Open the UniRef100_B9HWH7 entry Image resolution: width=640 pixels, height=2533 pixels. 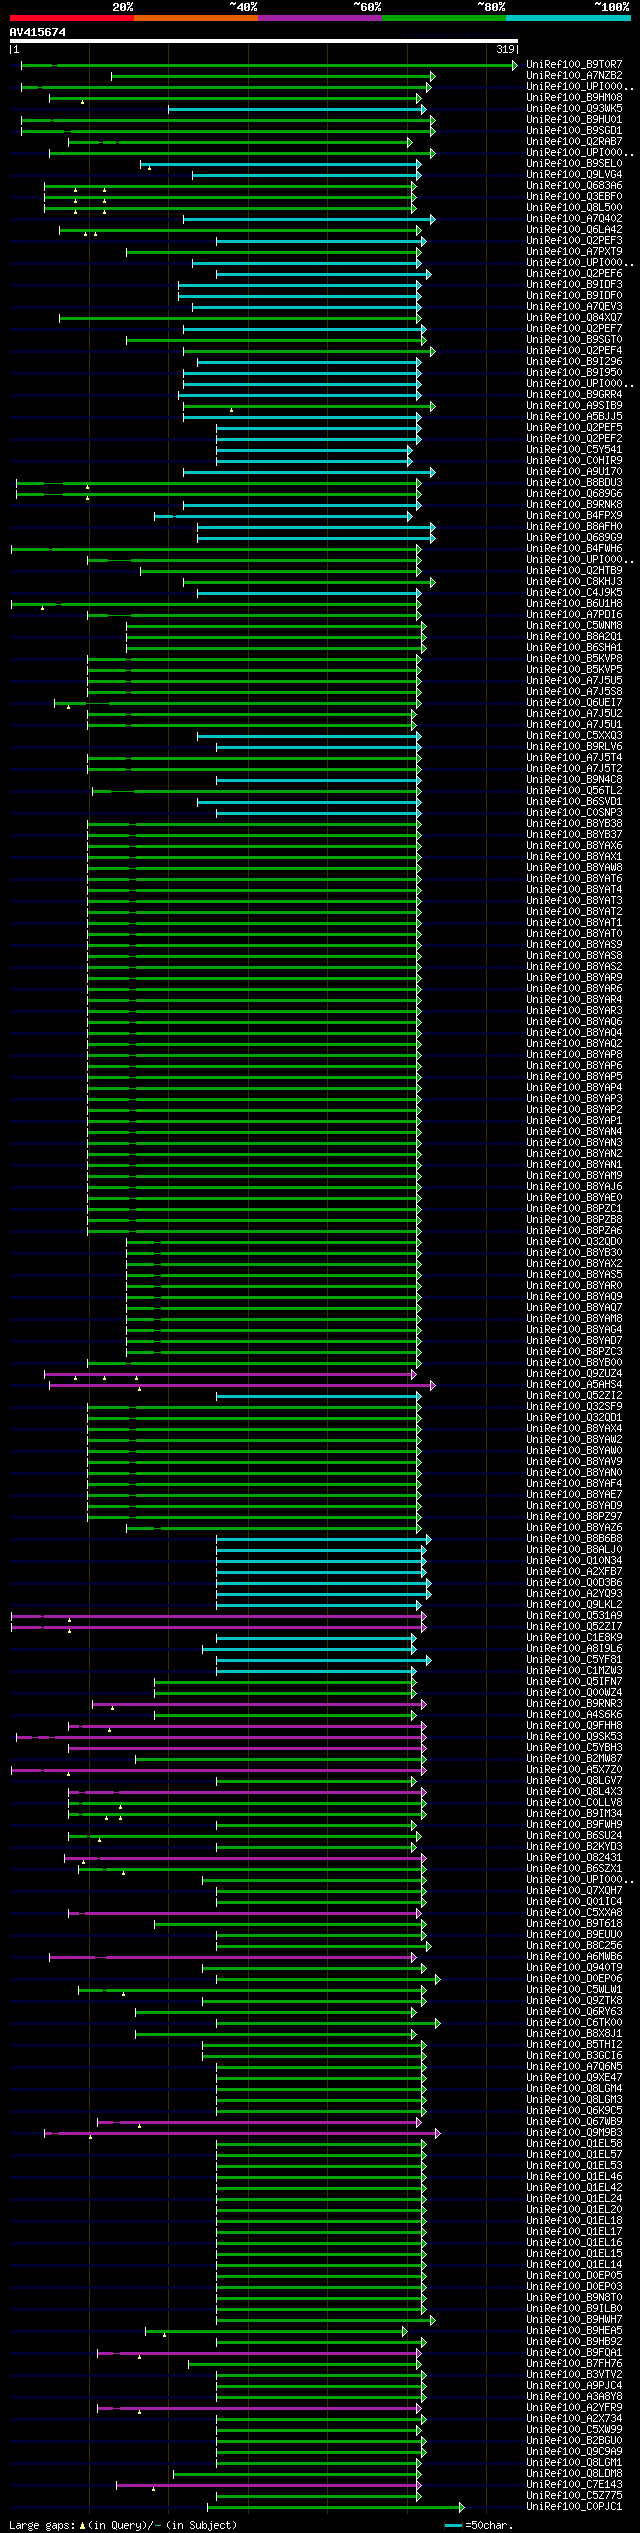pos(574,2320)
